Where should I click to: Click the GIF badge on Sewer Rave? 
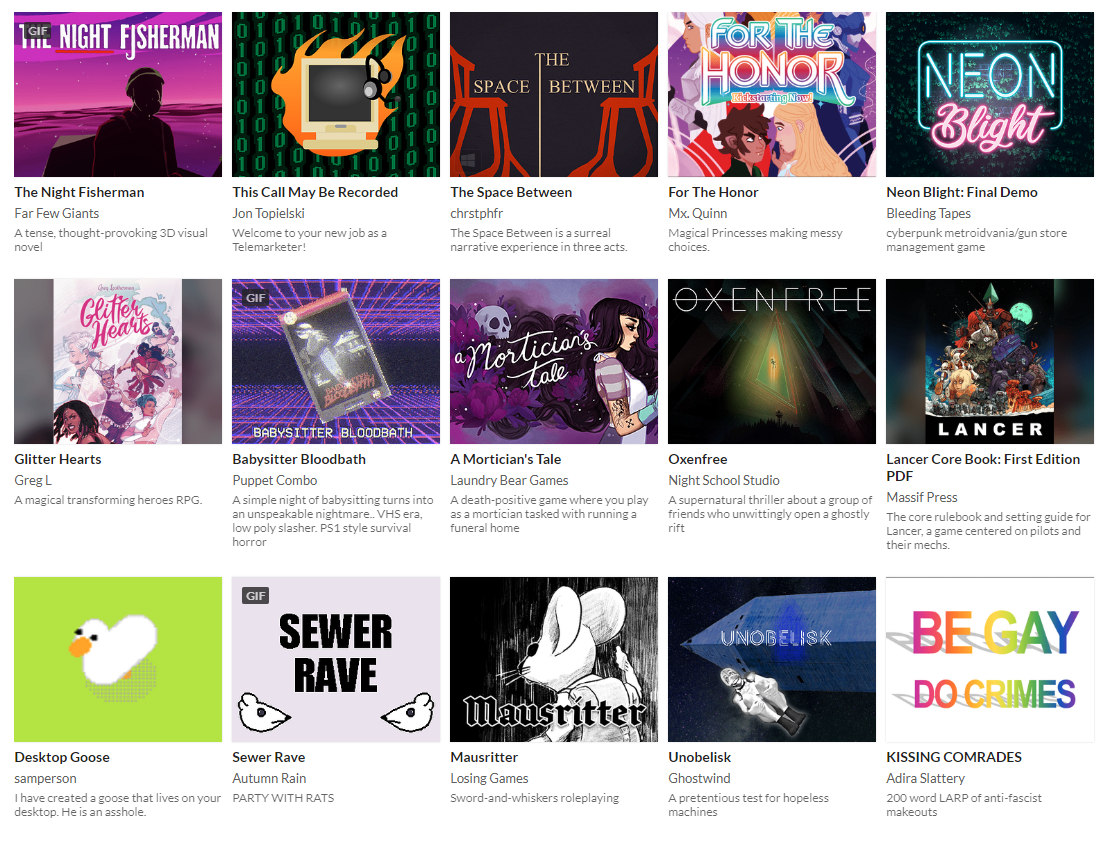tap(255, 596)
